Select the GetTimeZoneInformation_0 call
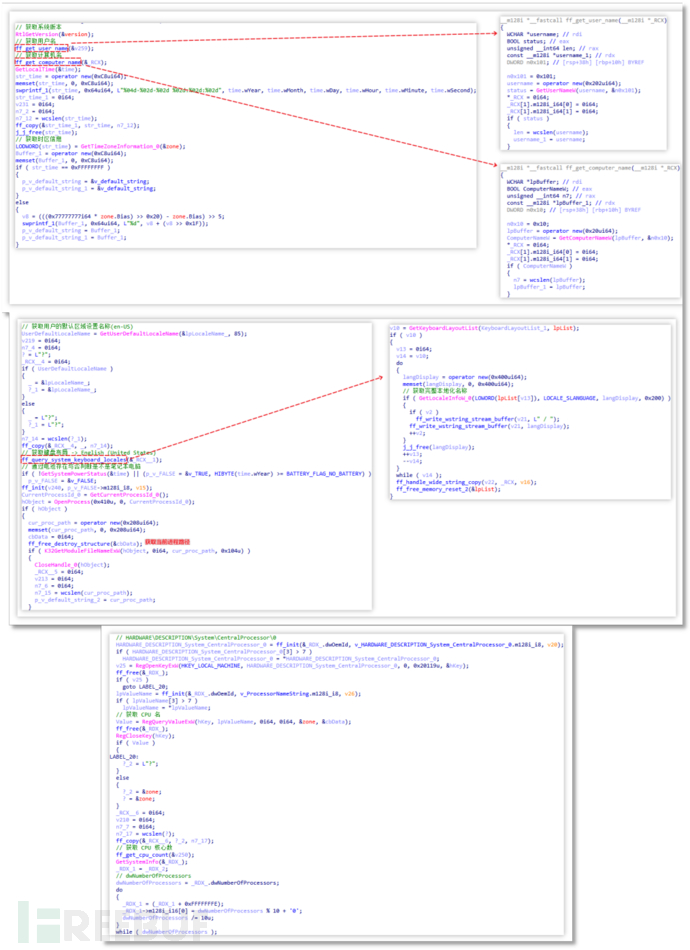The image size is (690, 950). click(113, 146)
